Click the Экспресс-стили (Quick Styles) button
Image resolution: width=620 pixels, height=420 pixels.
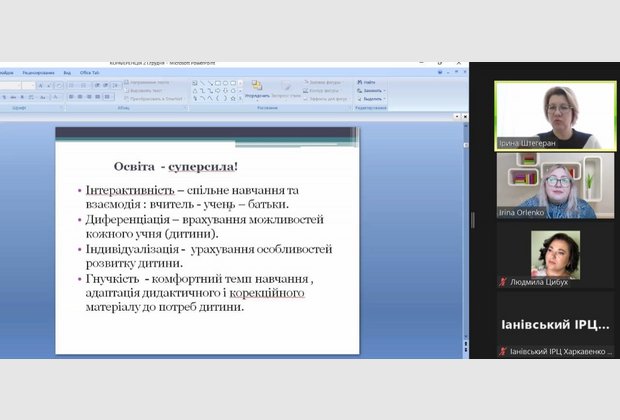point(286,90)
